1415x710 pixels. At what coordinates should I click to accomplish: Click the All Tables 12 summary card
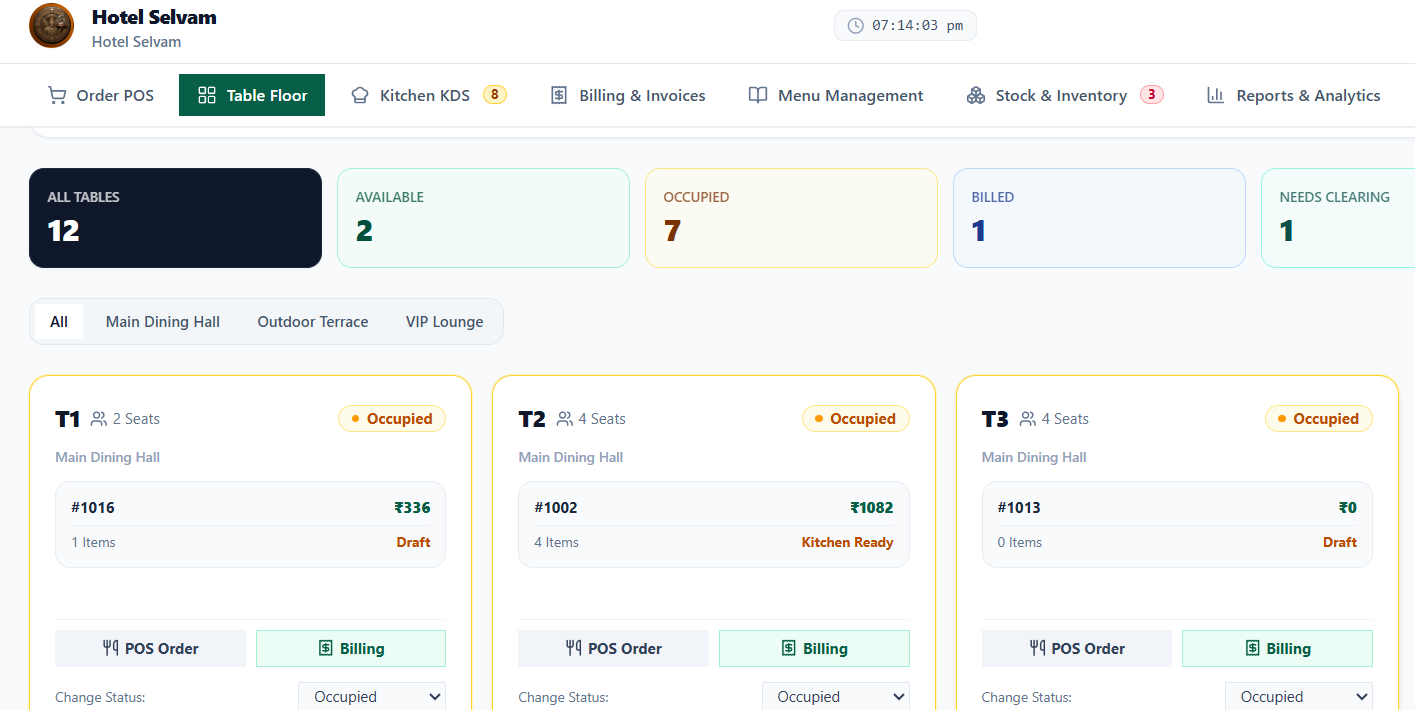(175, 218)
